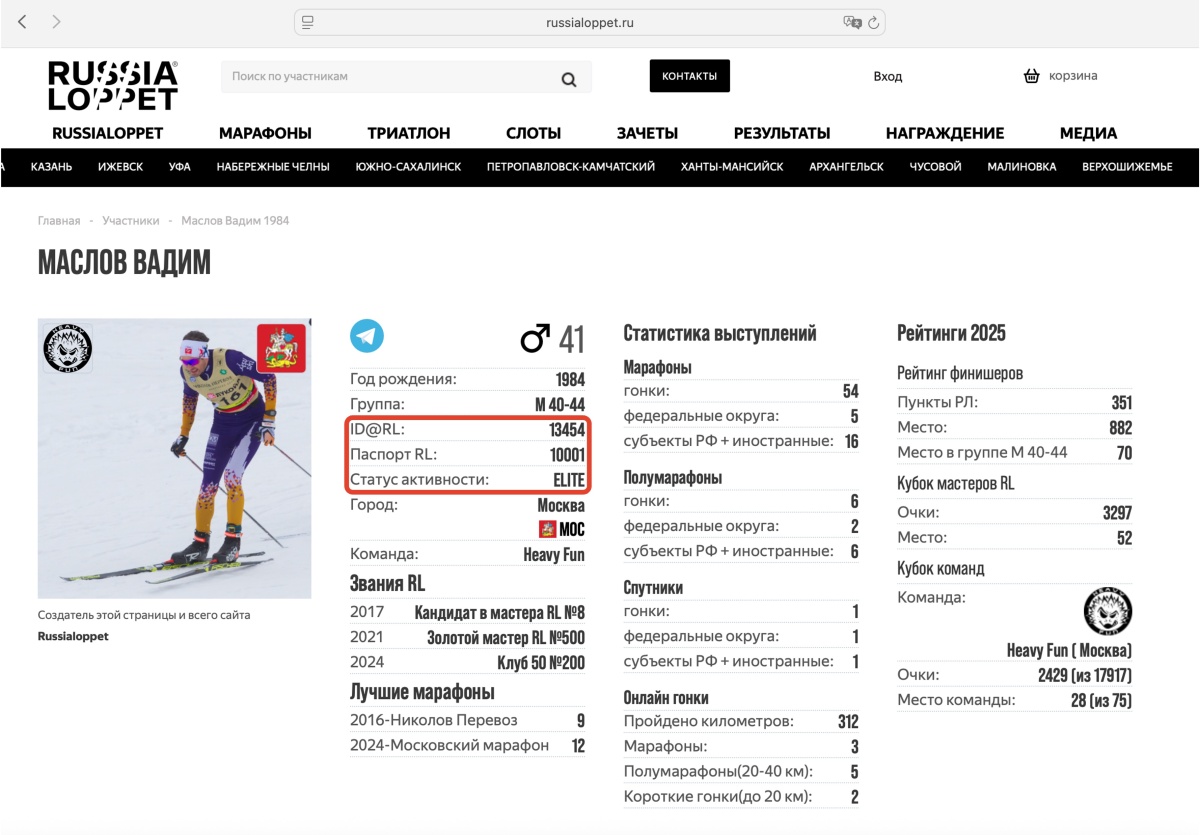Viewport: 1200px width, 835px height.
Task: Select ЧУСОВОЙ in the city bar
Action: click(x=936, y=167)
